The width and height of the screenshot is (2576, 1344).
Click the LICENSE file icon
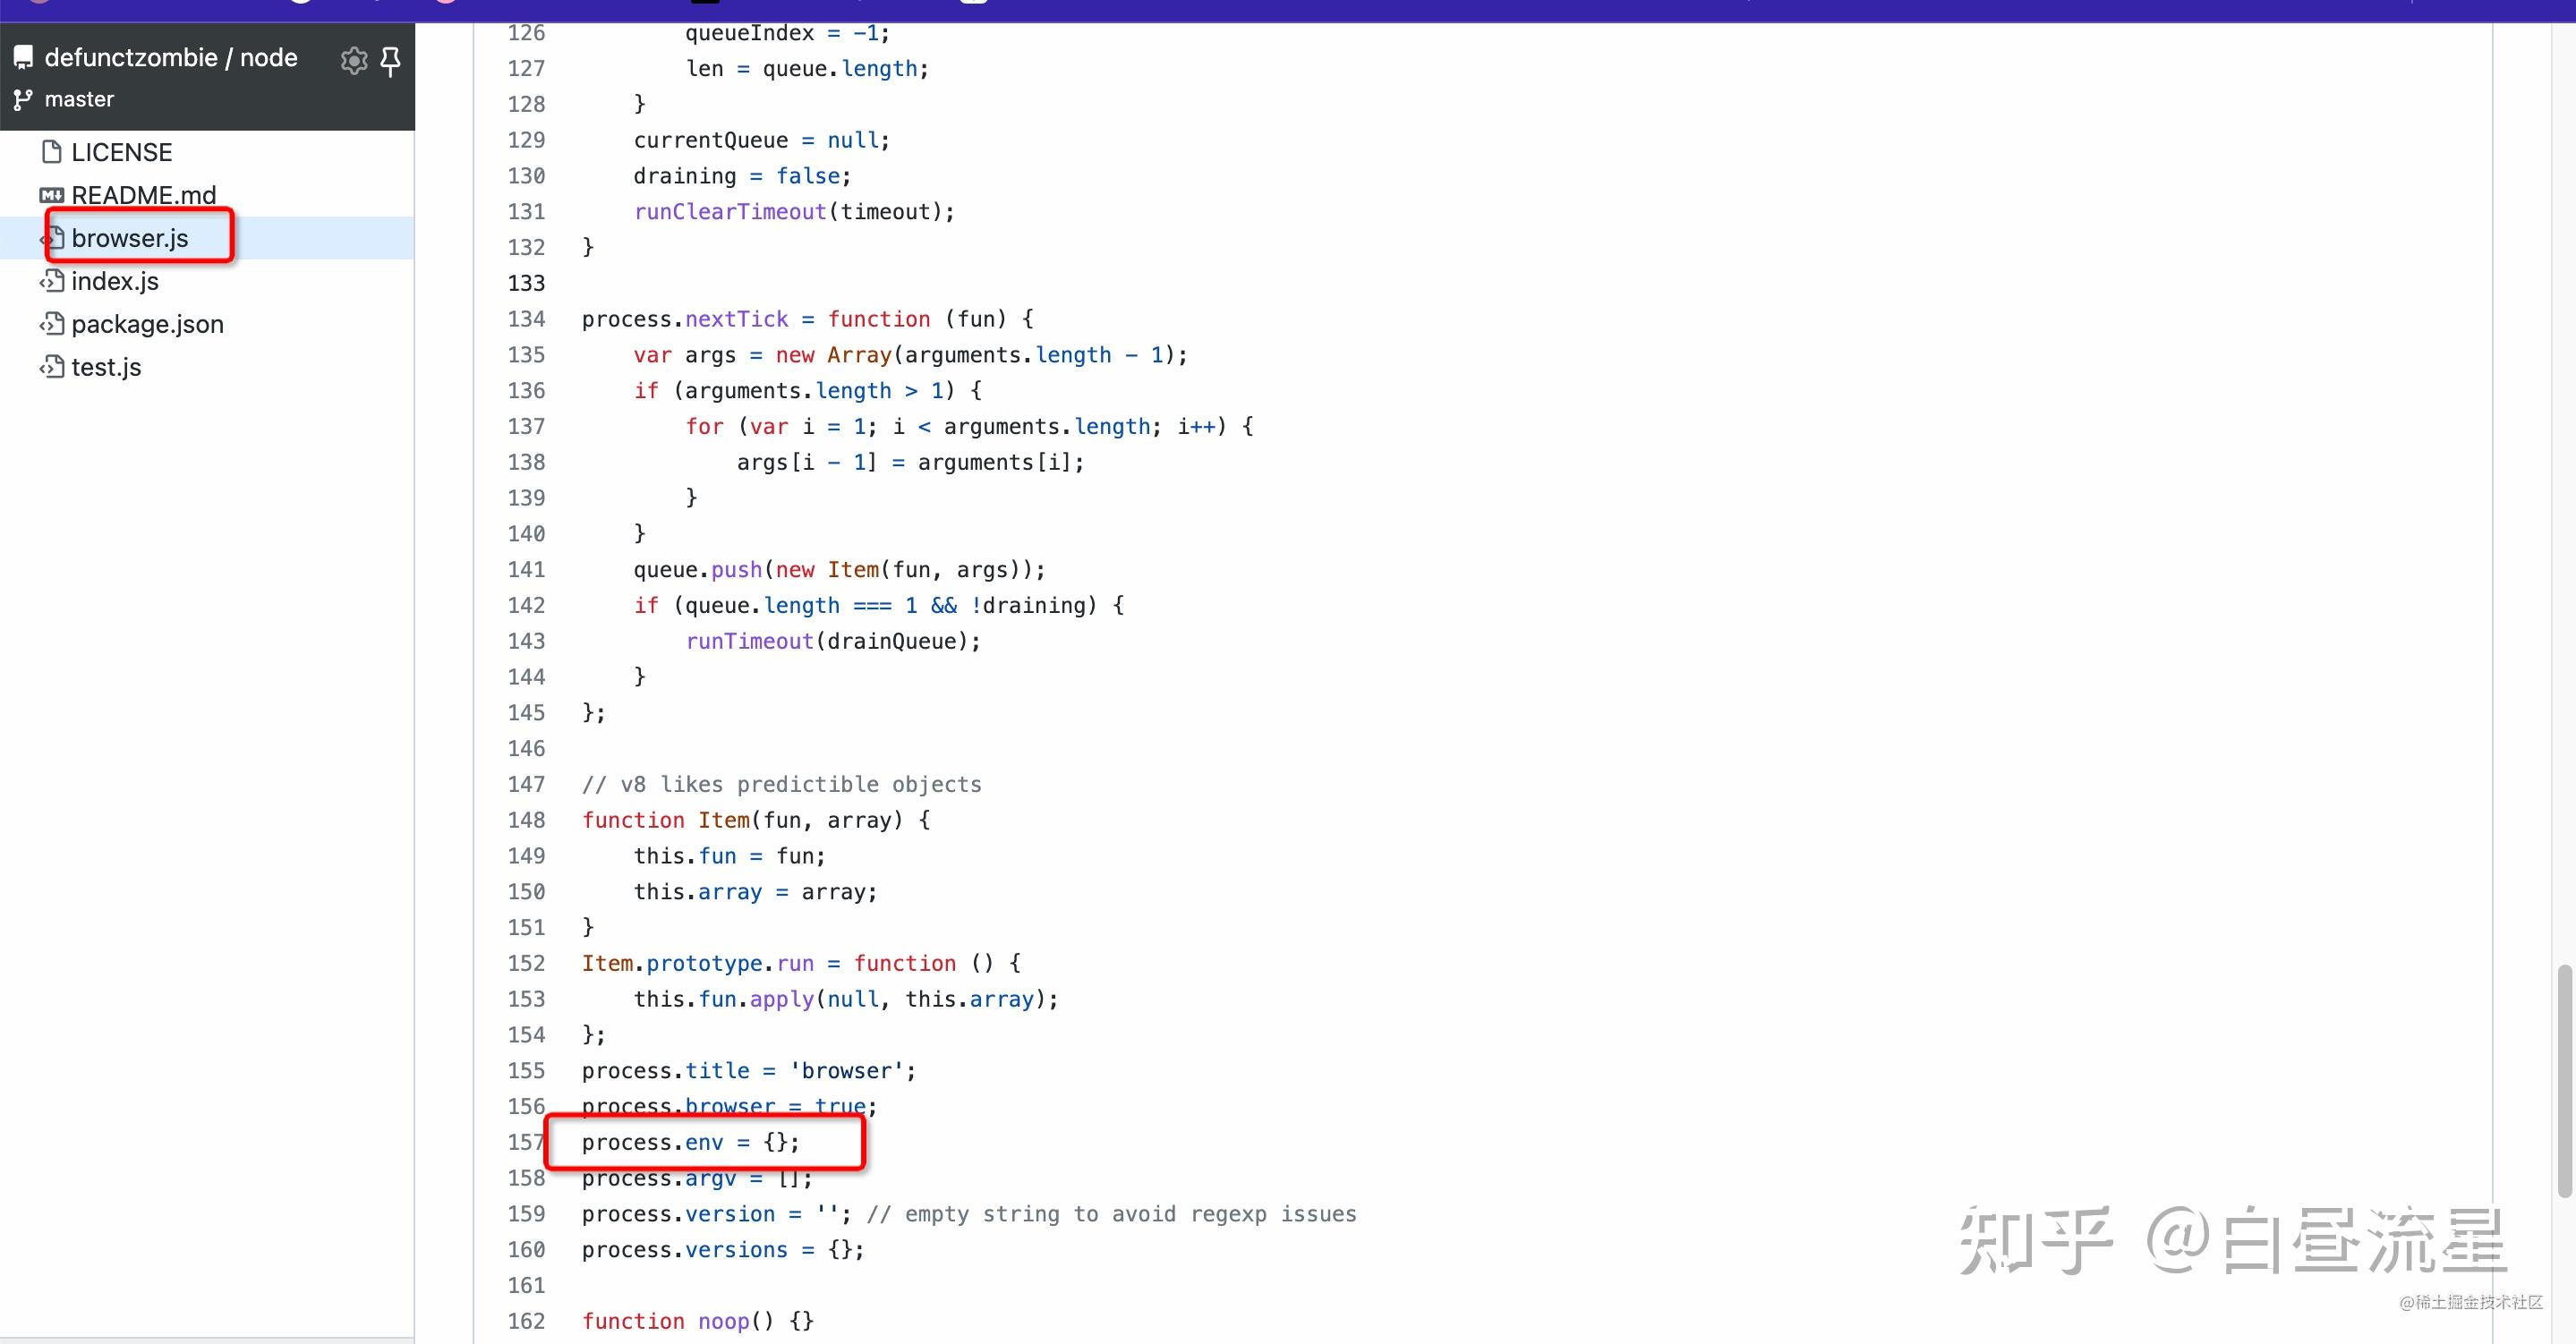pyautogui.click(x=52, y=152)
